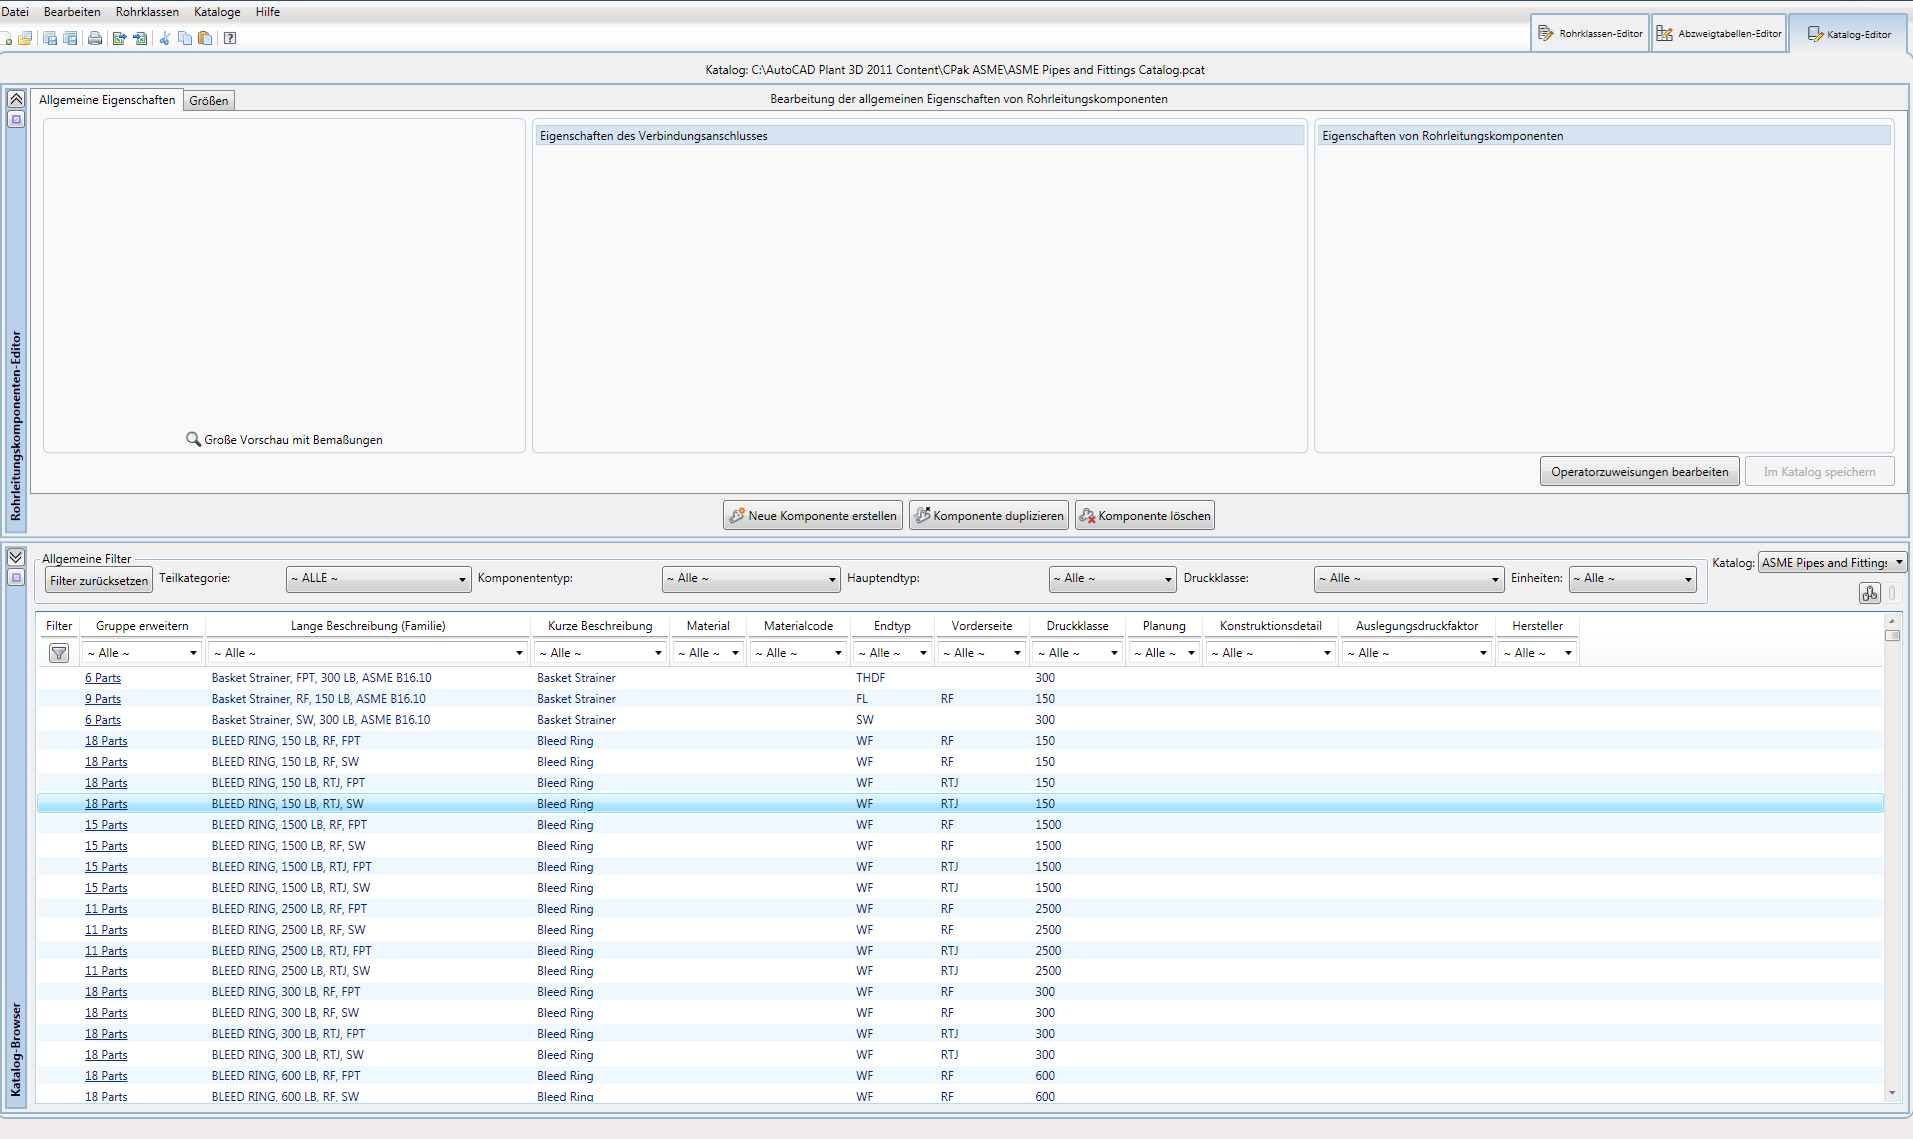Open the Einheiten dropdown

(1632, 578)
